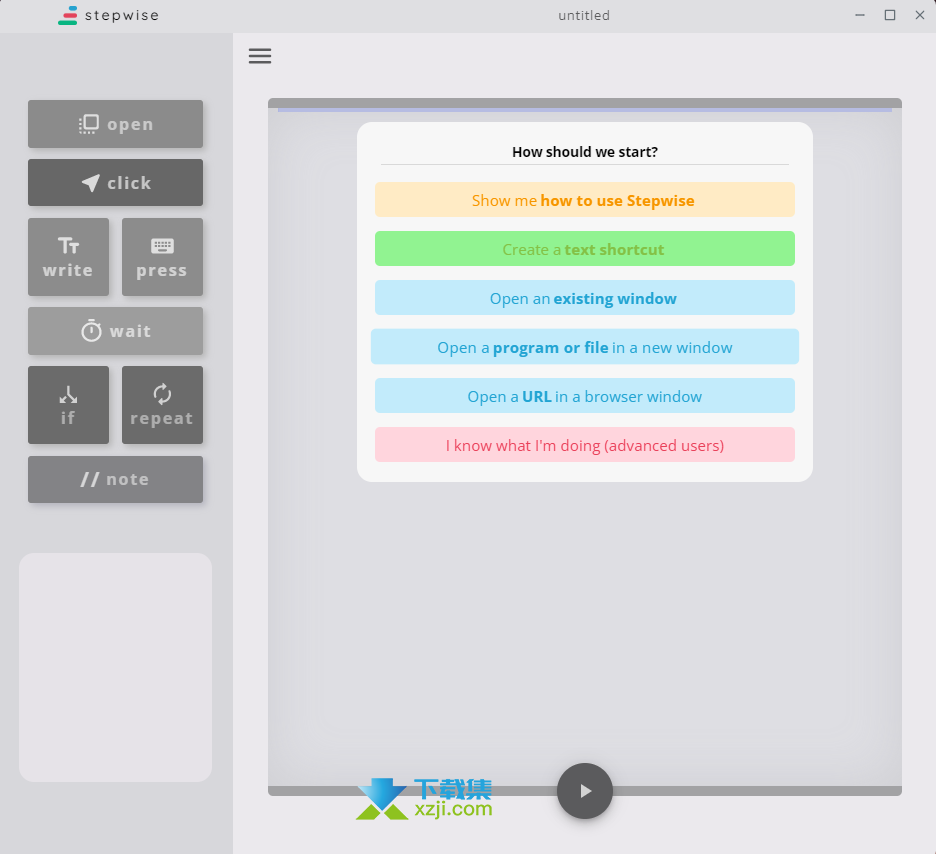Viewport: 936px width, 854px height.
Task: Add a press keyboard step
Action: [x=162, y=257]
